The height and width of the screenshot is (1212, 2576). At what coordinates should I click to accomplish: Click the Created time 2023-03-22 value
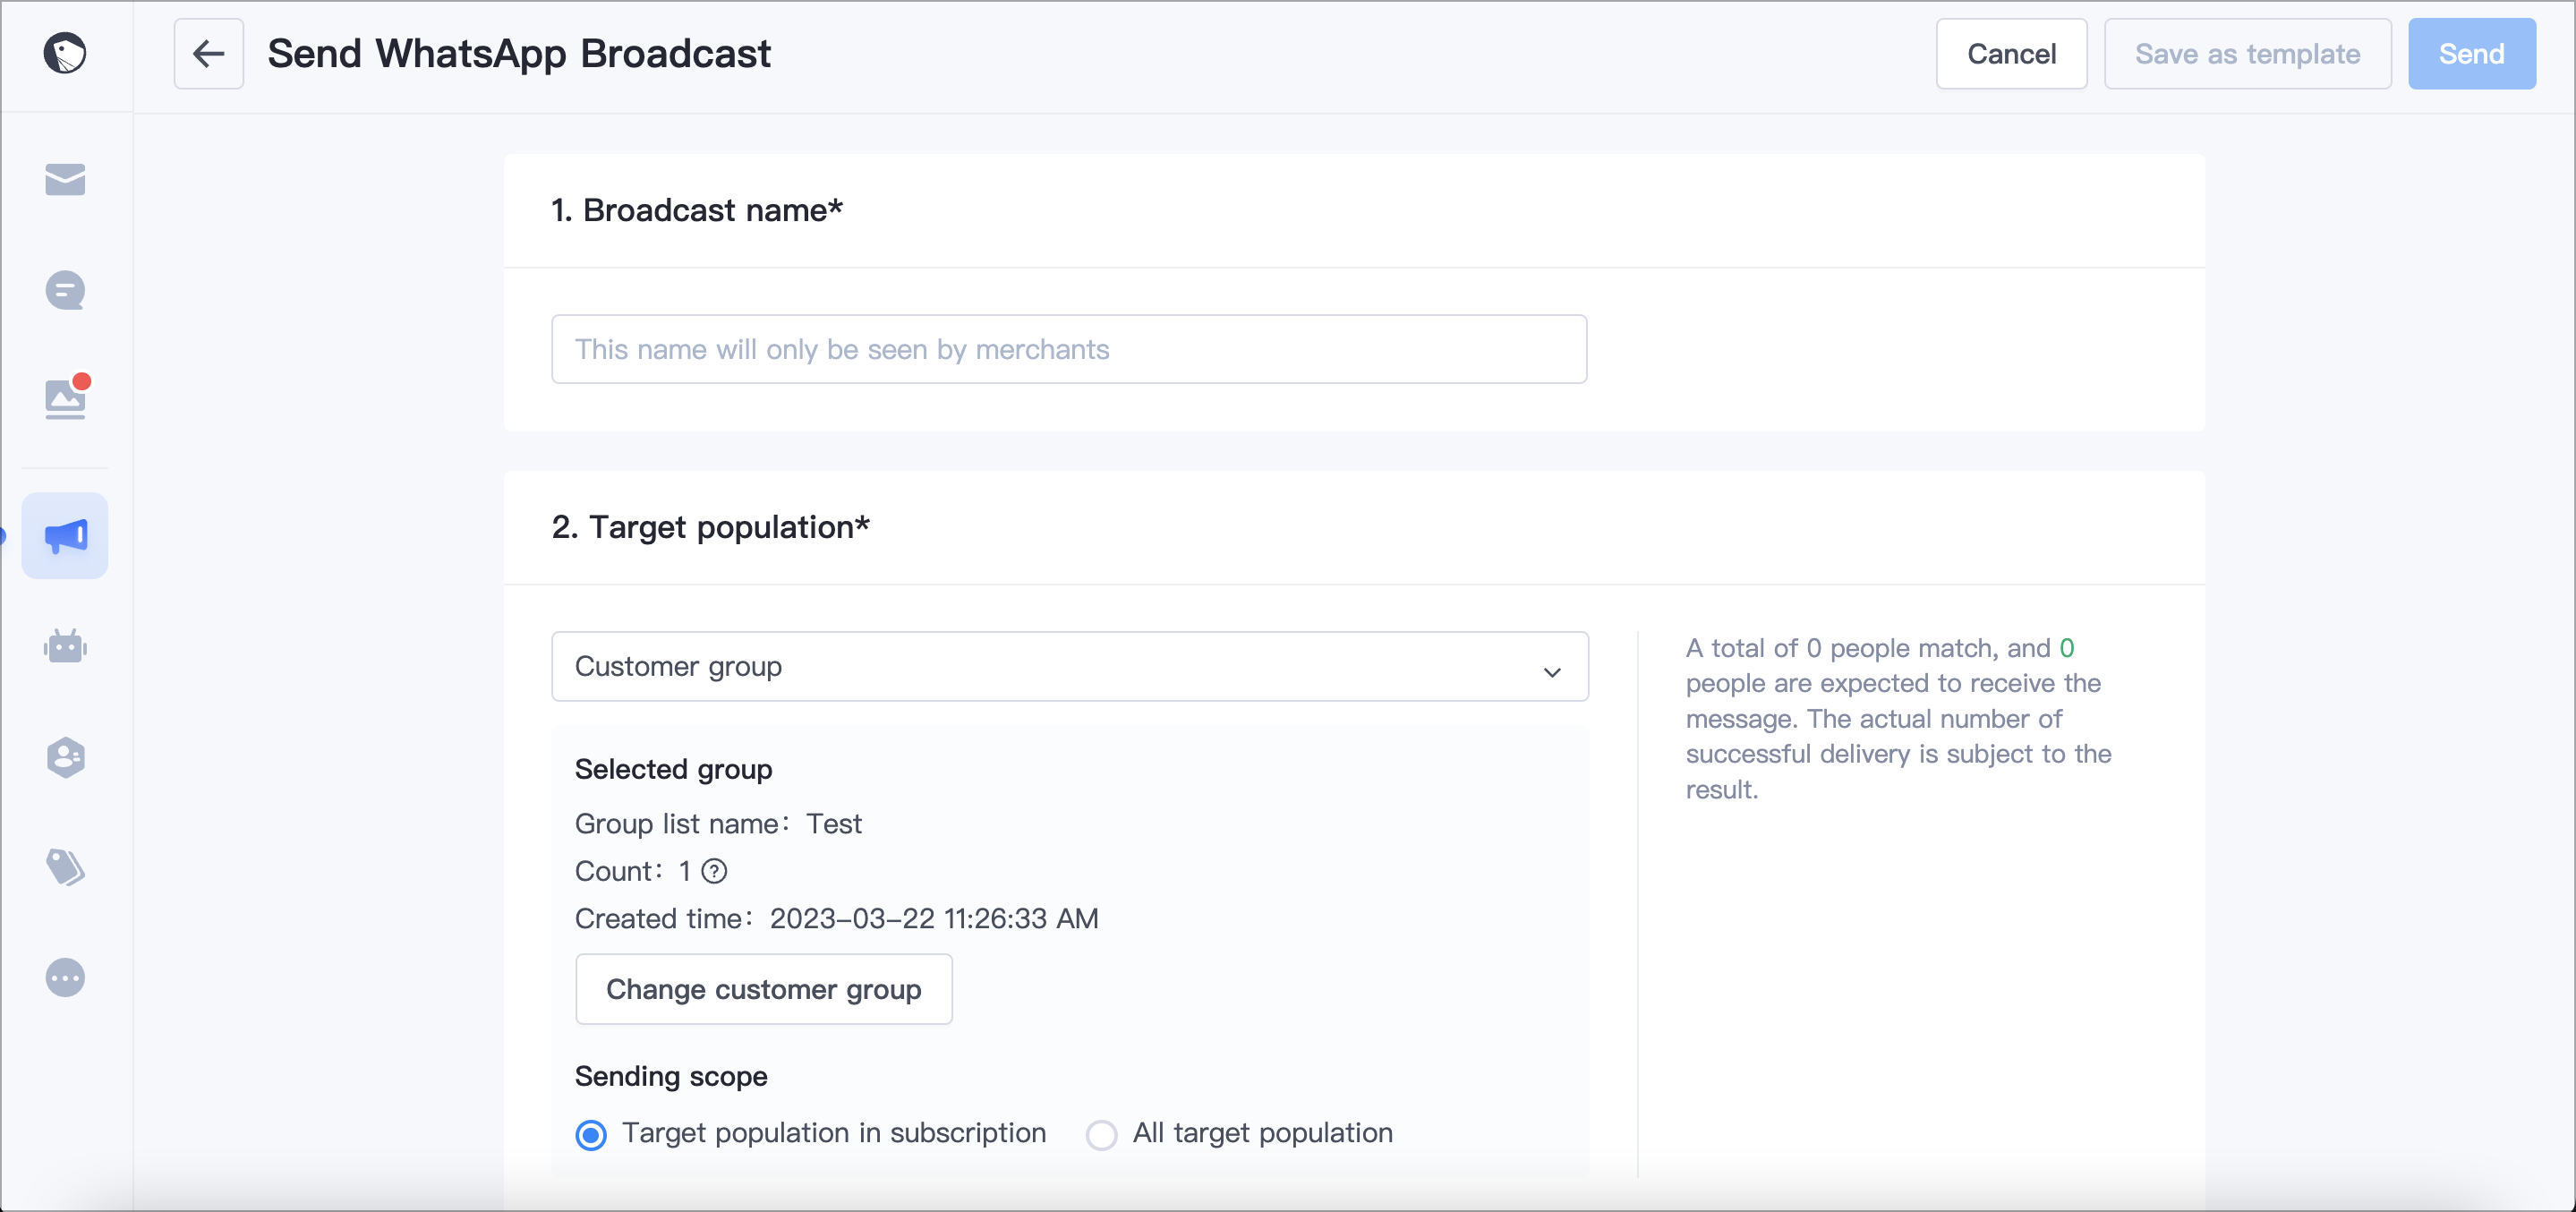tap(934, 919)
